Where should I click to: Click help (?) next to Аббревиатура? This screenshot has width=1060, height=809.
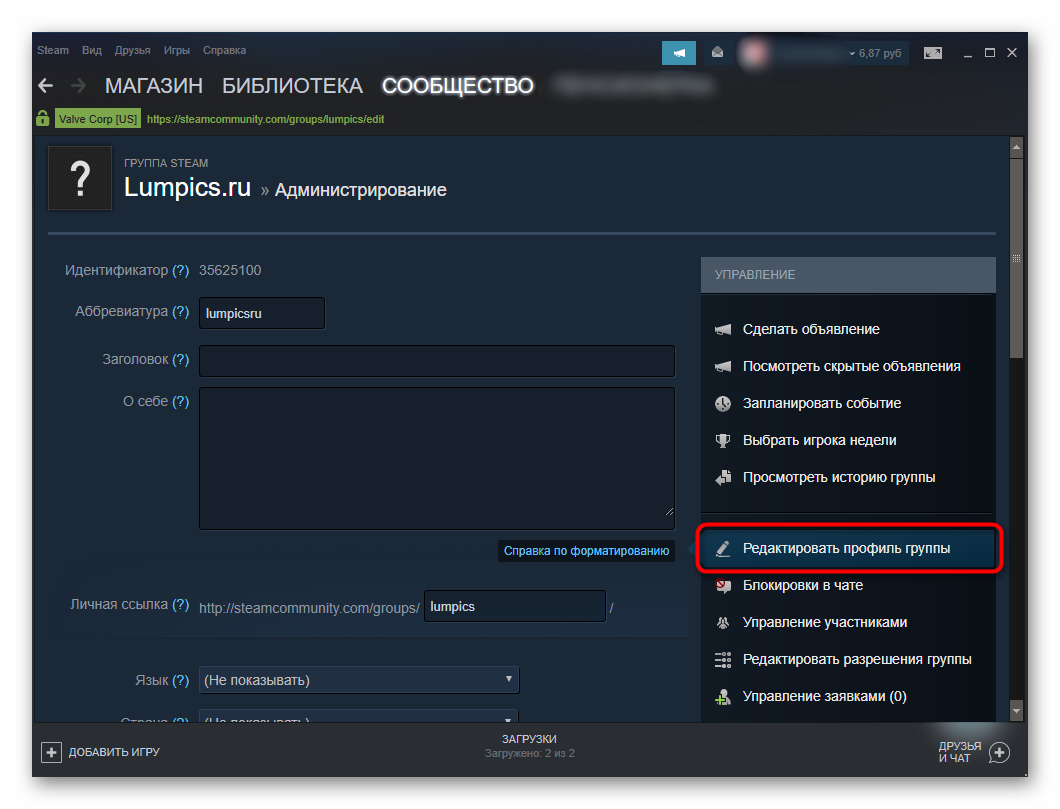pyautogui.click(x=180, y=312)
